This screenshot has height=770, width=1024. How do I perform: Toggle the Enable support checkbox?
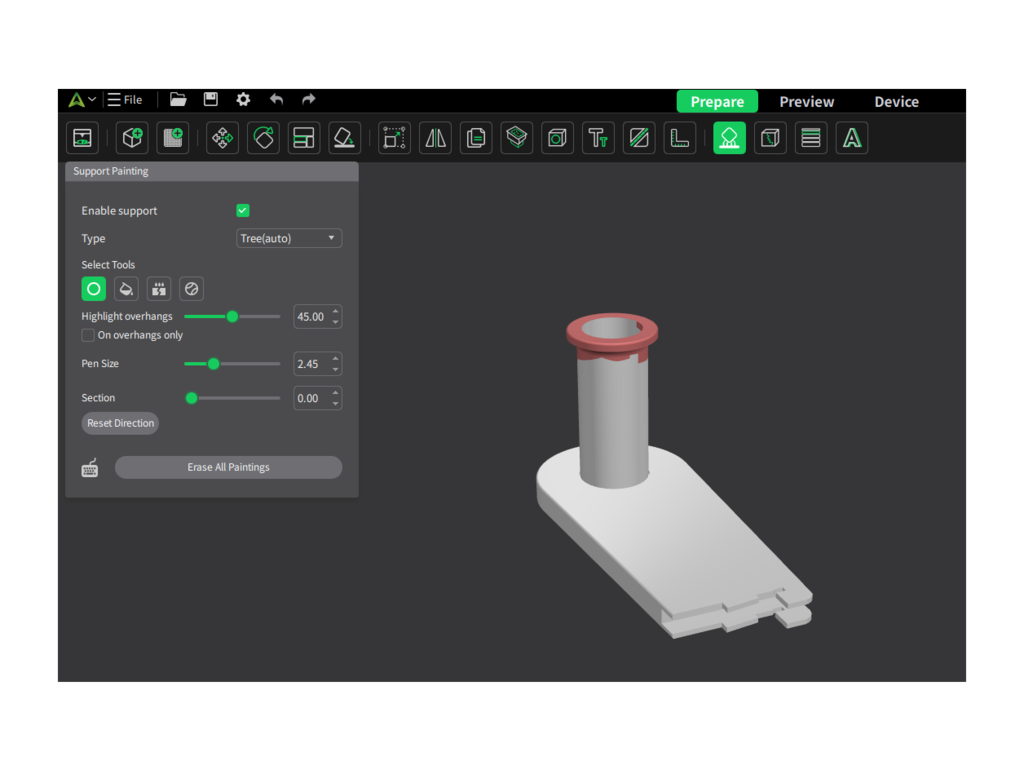click(x=243, y=210)
